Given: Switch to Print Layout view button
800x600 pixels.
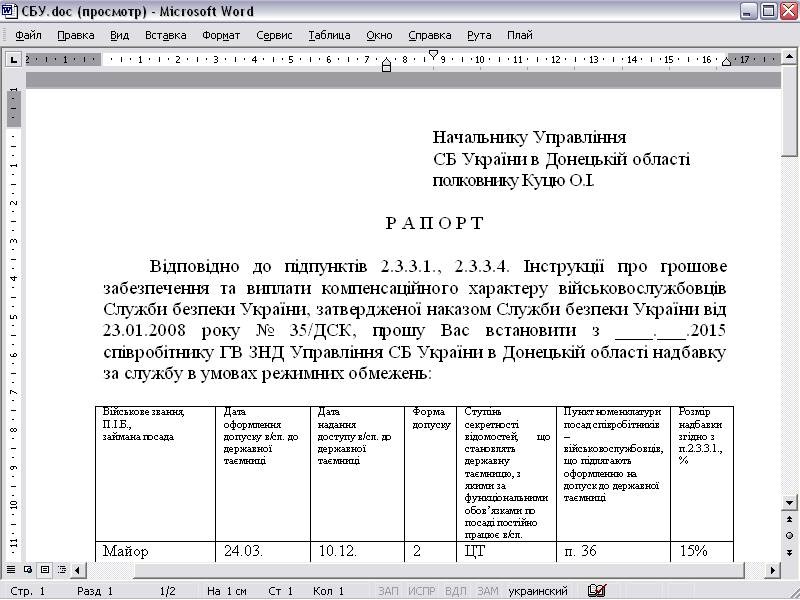Looking at the screenshot, I should click(45, 569).
